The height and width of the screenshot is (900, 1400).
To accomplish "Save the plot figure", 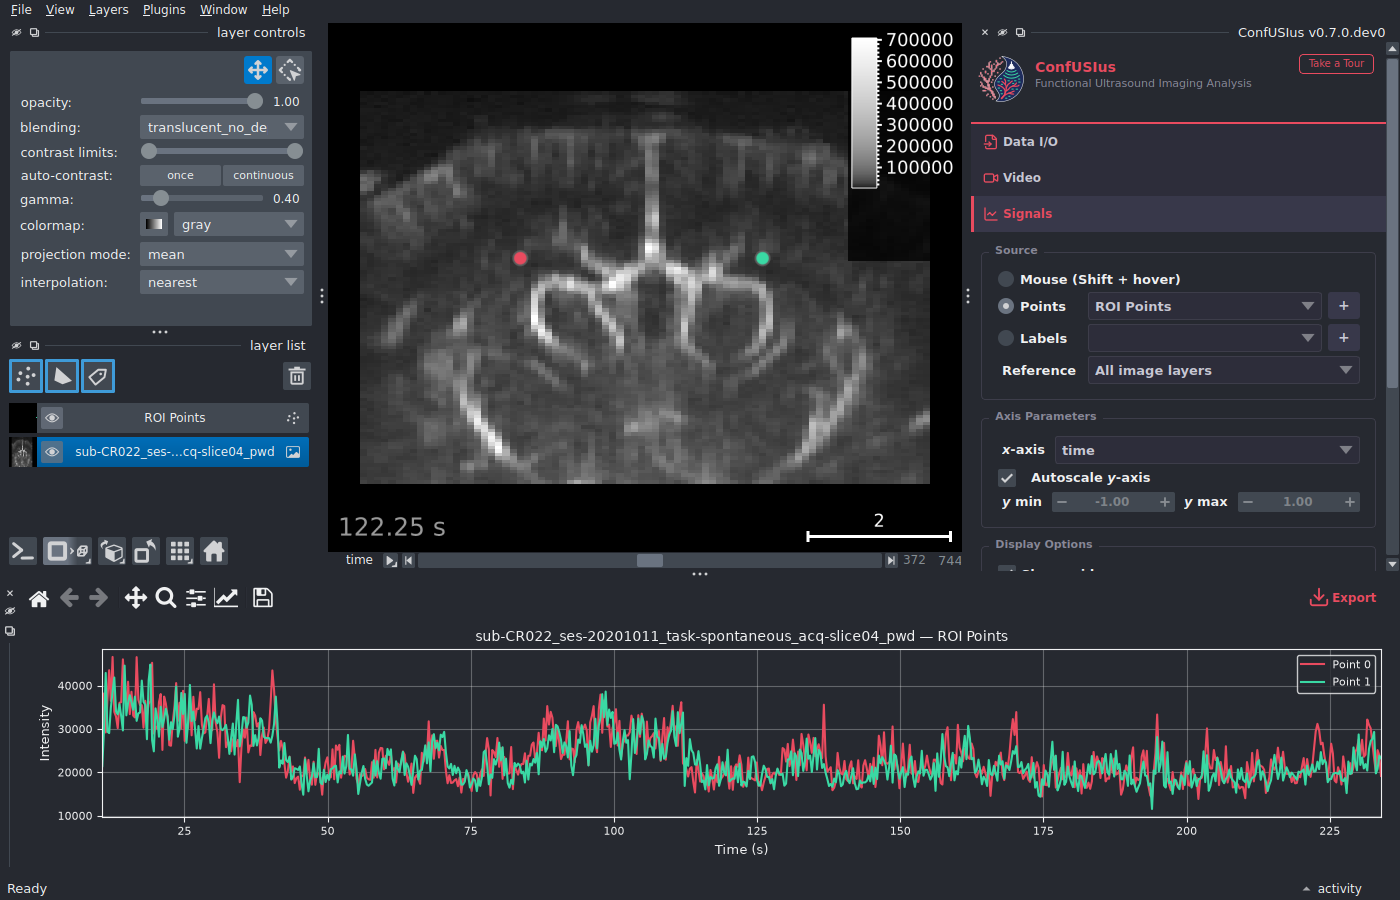I will click(x=263, y=598).
